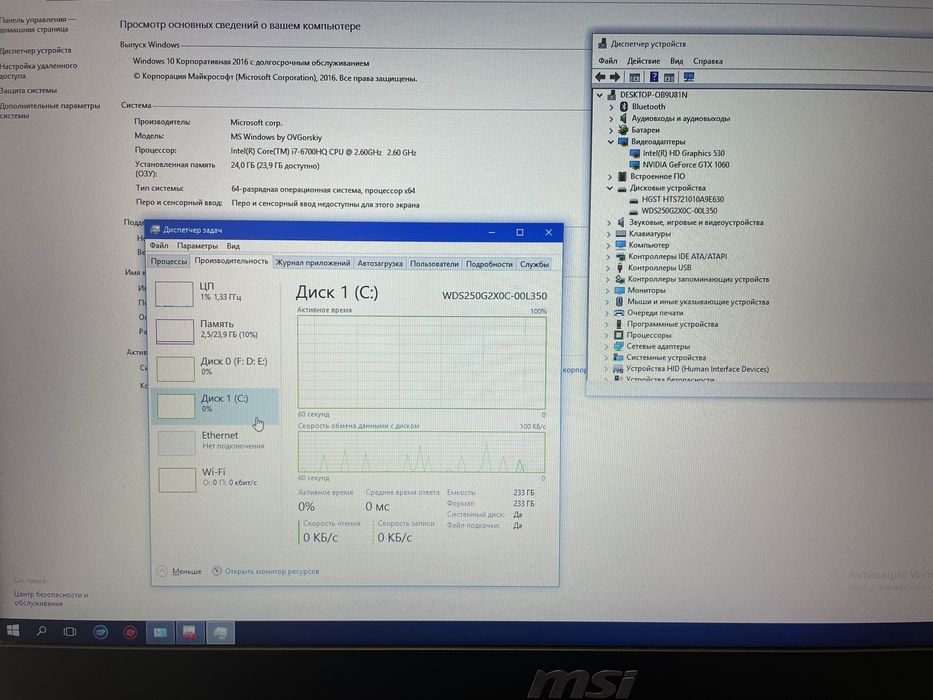Click the blue round browser icon on taskbar
The width and height of the screenshot is (933, 700).
pyautogui.click(x=101, y=632)
